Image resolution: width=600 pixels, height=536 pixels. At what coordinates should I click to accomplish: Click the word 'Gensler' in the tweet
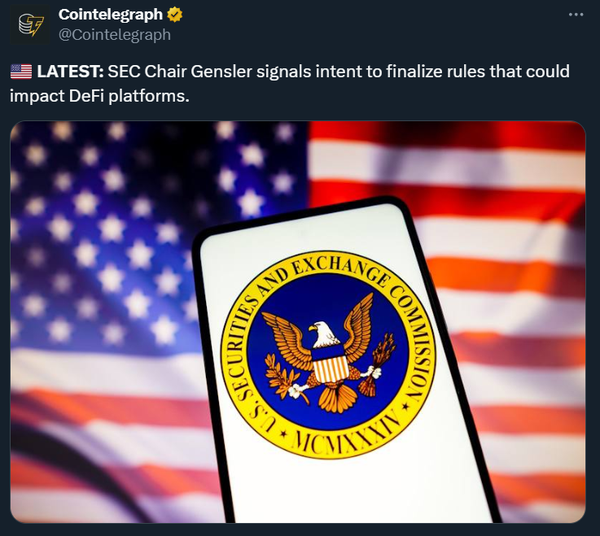coord(221,72)
